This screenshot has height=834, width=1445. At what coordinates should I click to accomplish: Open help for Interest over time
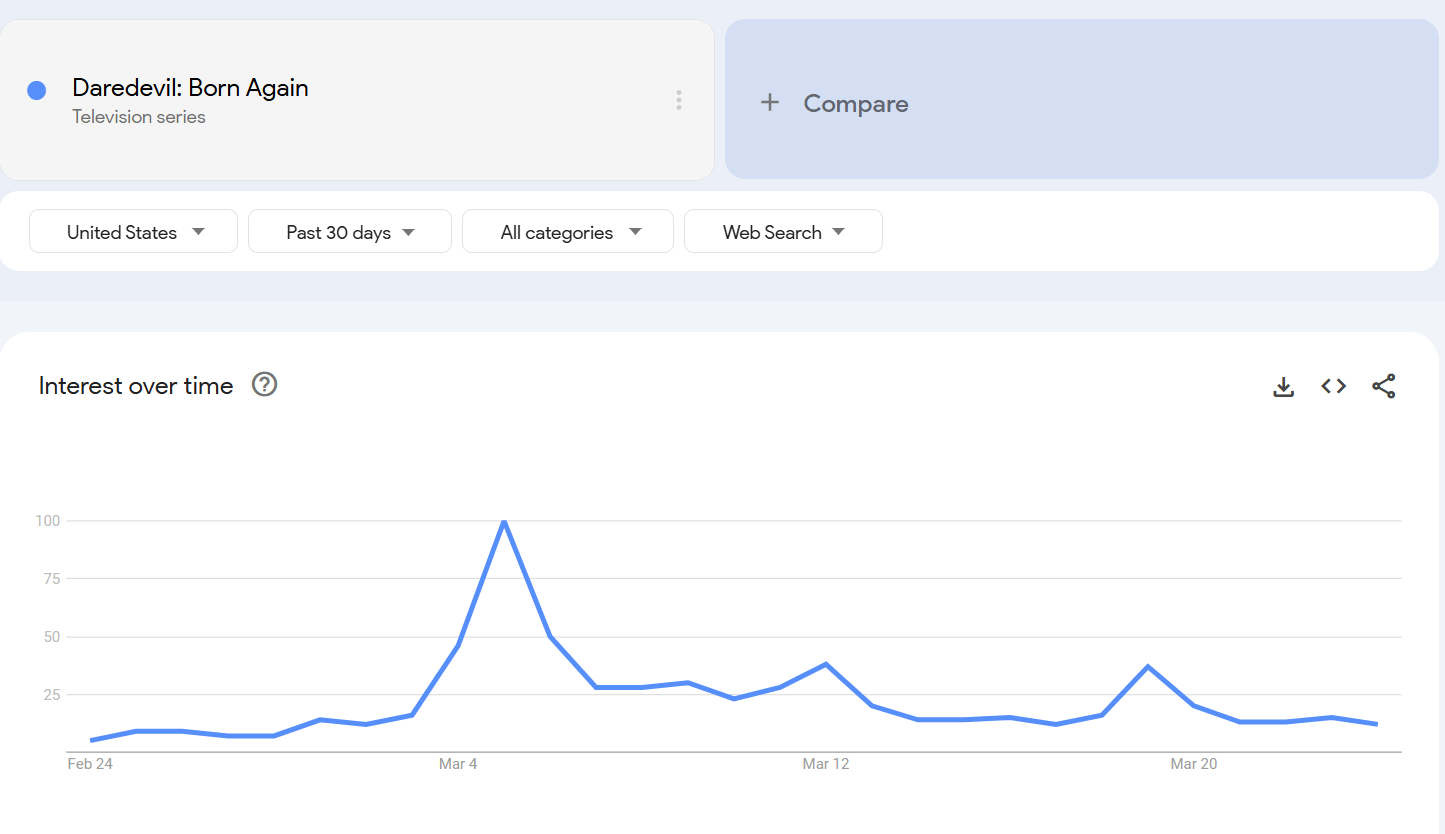(264, 384)
